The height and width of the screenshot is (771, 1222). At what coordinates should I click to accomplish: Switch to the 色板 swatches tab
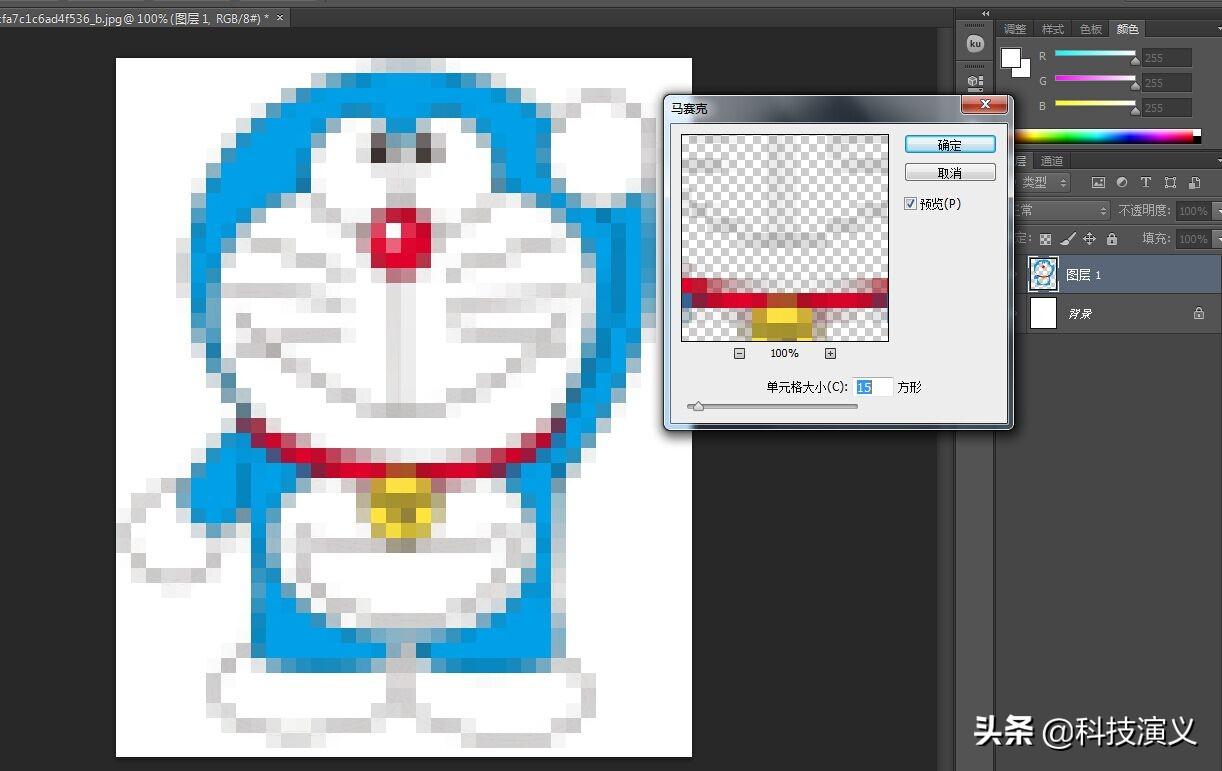[1089, 29]
